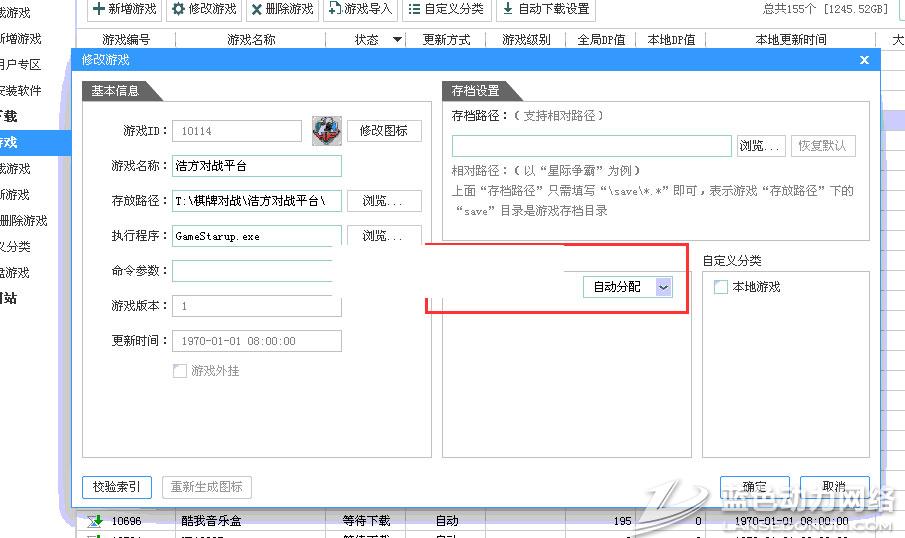Click the 修改游戏 gear icon in toolbar
This screenshot has width=905, height=538.
(178, 9)
